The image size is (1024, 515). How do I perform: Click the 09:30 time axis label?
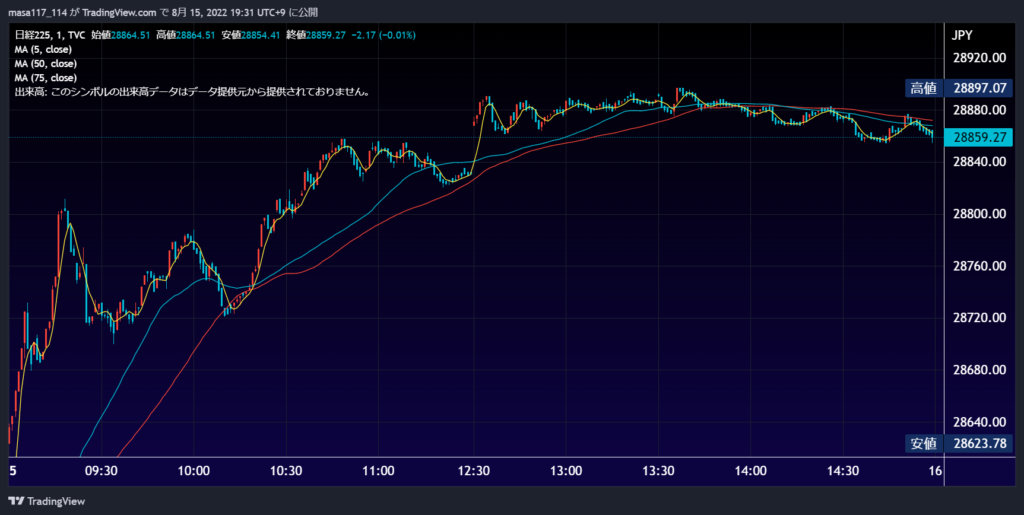click(x=102, y=471)
